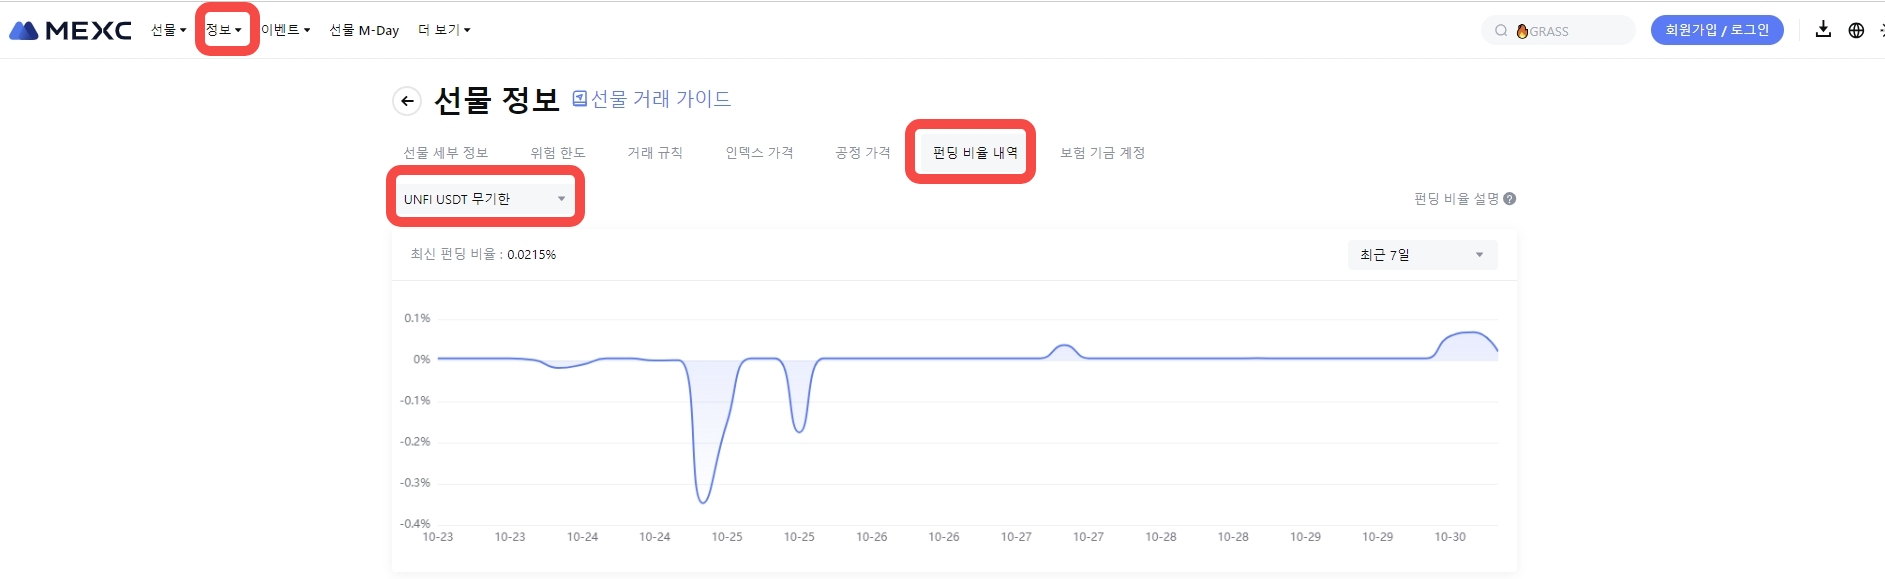Click the download app icon
Image resolution: width=1885 pixels, height=579 pixels.
coord(1823,30)
